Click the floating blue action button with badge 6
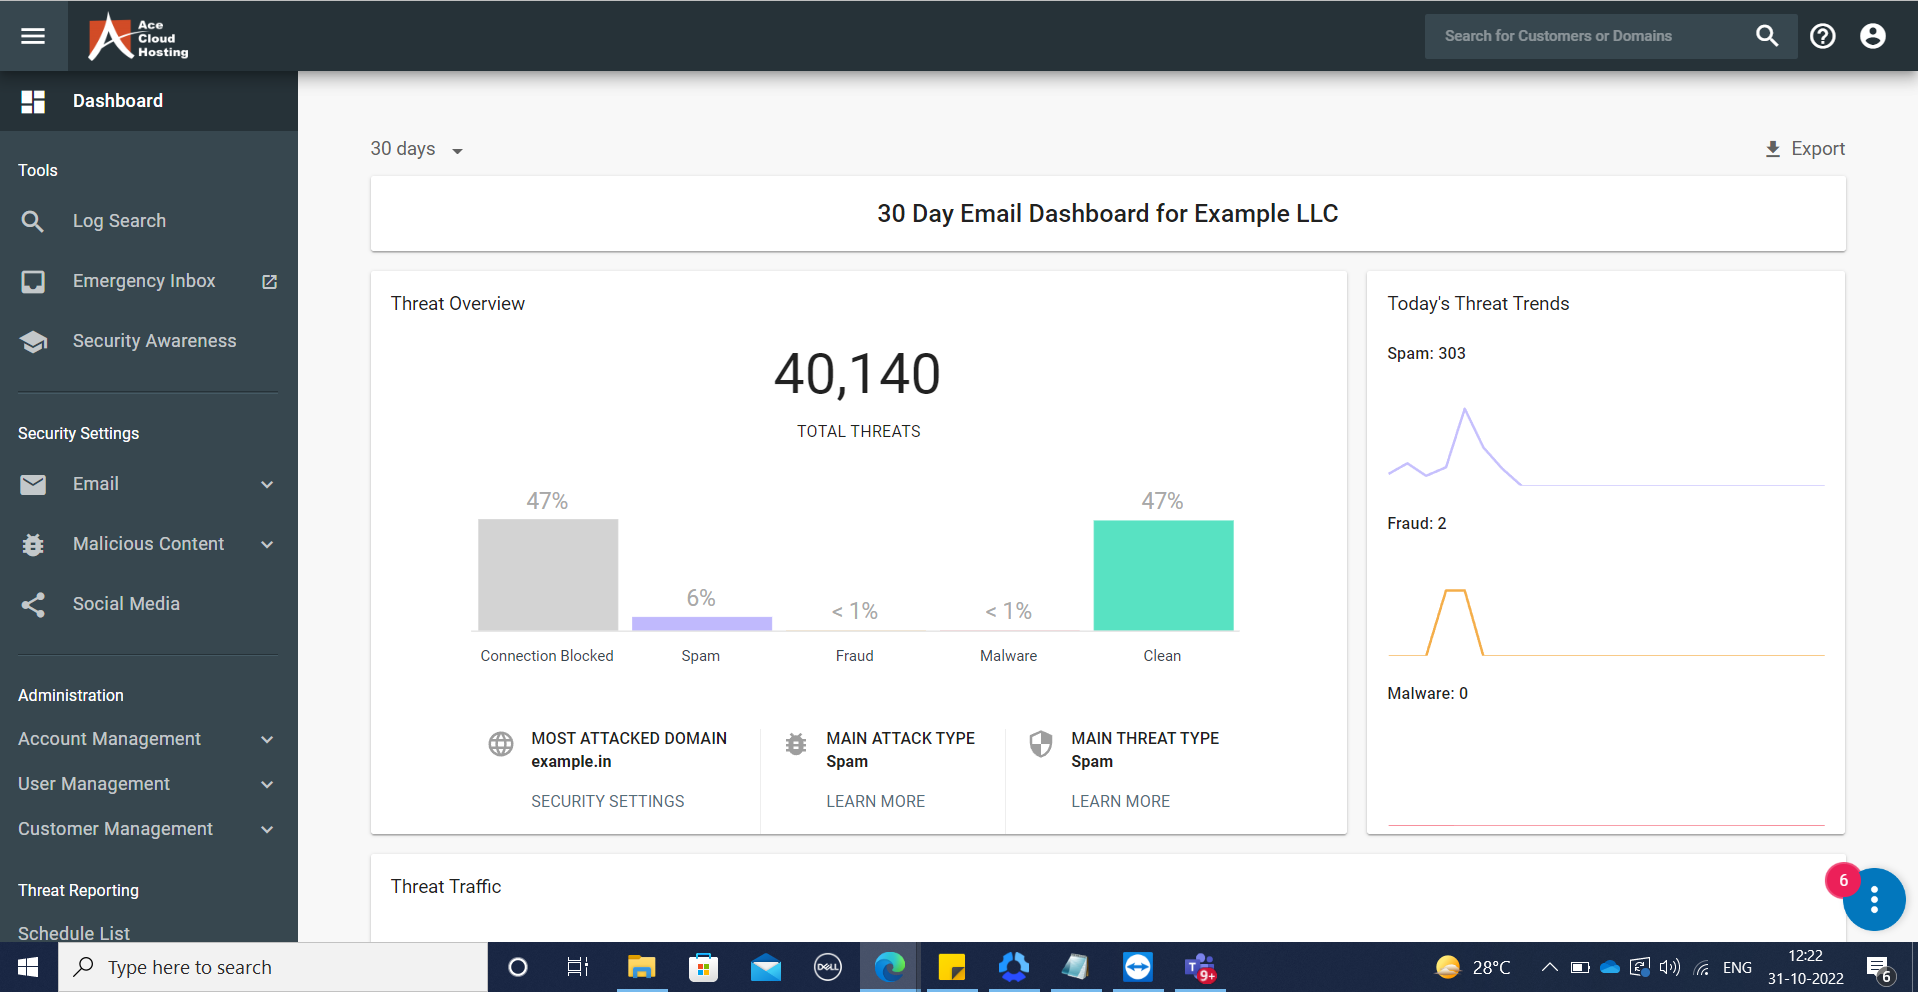The width and height of the screenshot is (1918, 992). click(1873, 899)
